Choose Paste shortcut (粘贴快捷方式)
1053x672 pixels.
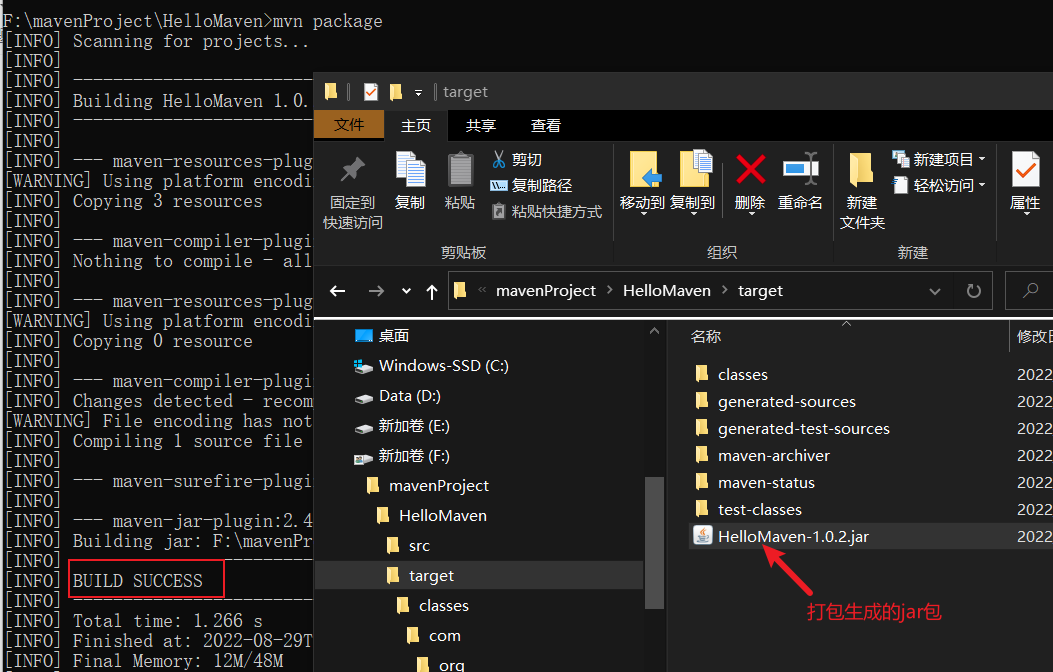tap(547, 211)
